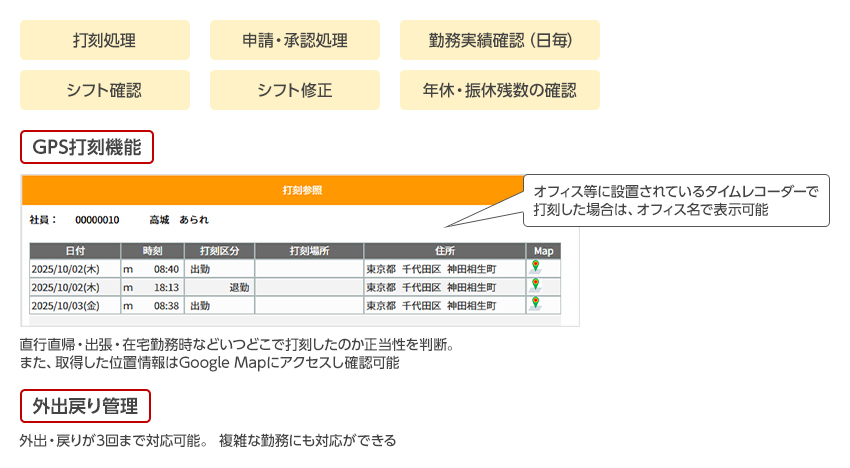Click the empty 打刻場所 cell in the 08:40 row
Viewport: 850px width, 468px height.
[309, 268]
